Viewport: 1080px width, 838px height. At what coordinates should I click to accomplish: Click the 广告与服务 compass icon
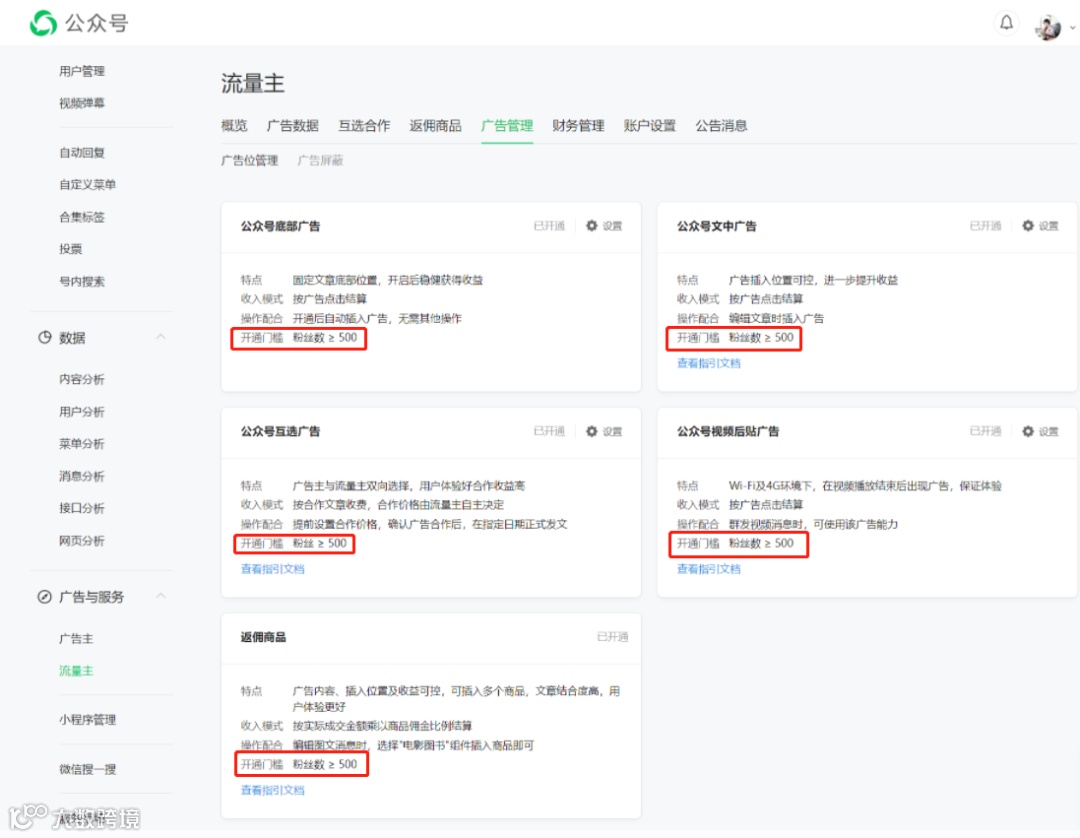[45, 596]
